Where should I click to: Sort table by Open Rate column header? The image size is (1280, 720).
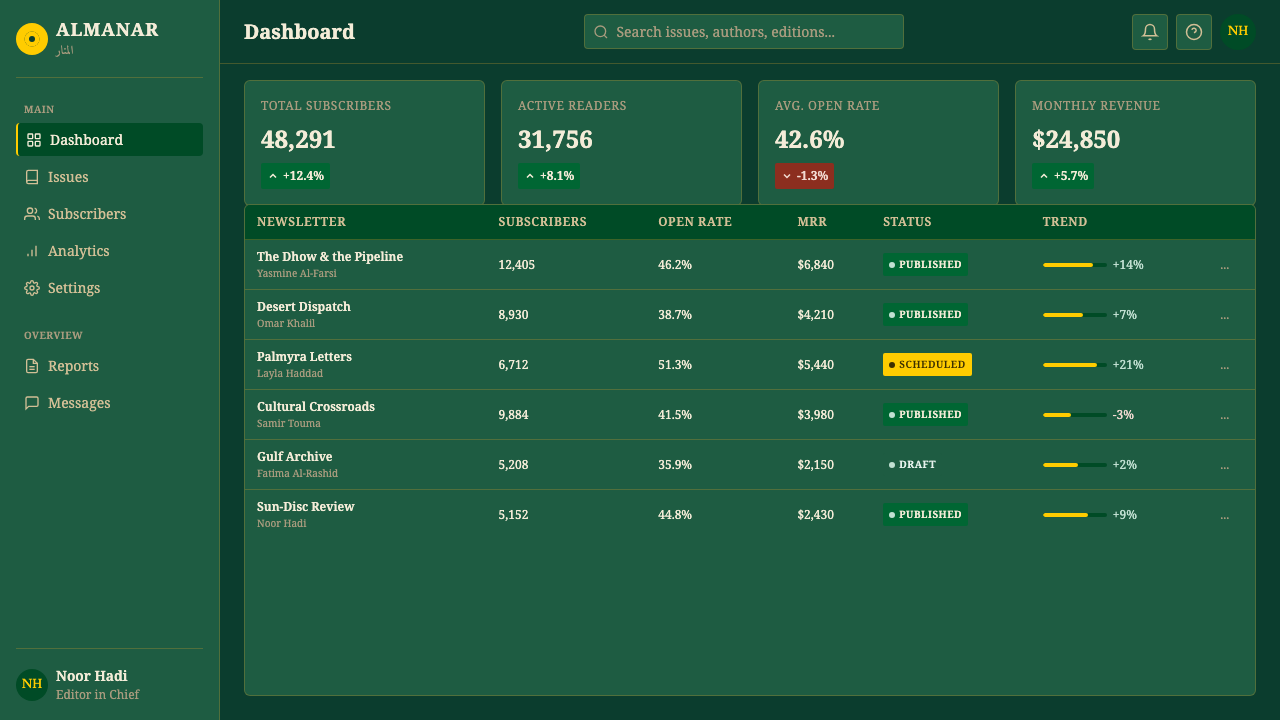pos(695,222)
